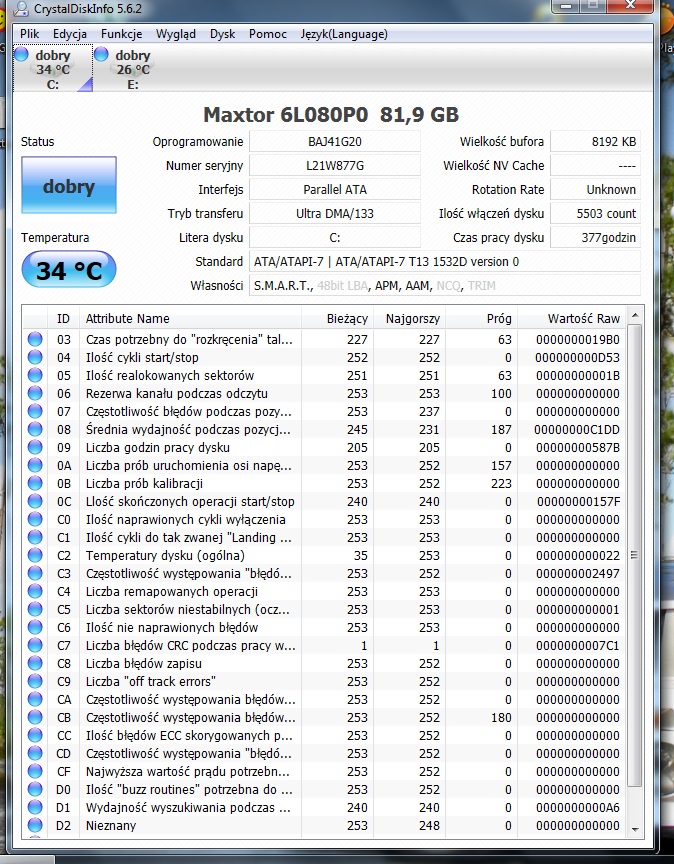
Task: Switch to the E: drive tab
Action: [x=132, y=69]
